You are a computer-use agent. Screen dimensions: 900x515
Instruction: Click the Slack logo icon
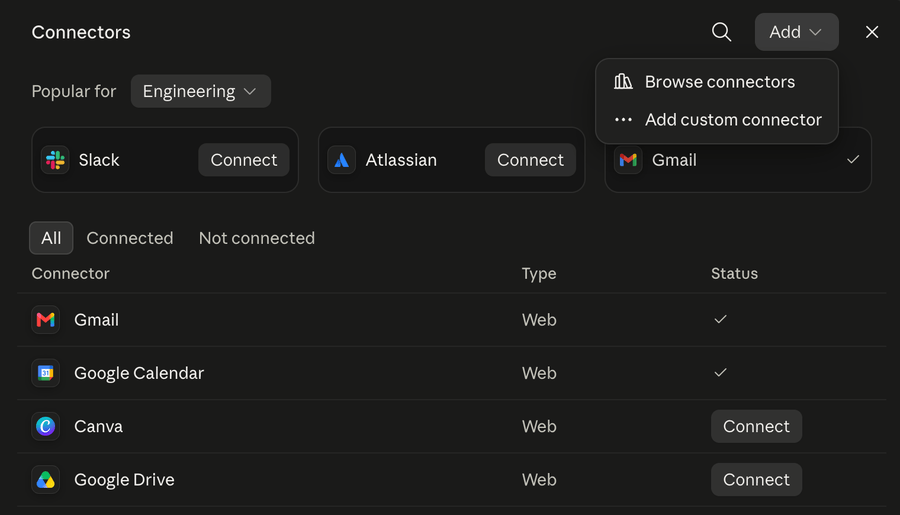point(55,160)
